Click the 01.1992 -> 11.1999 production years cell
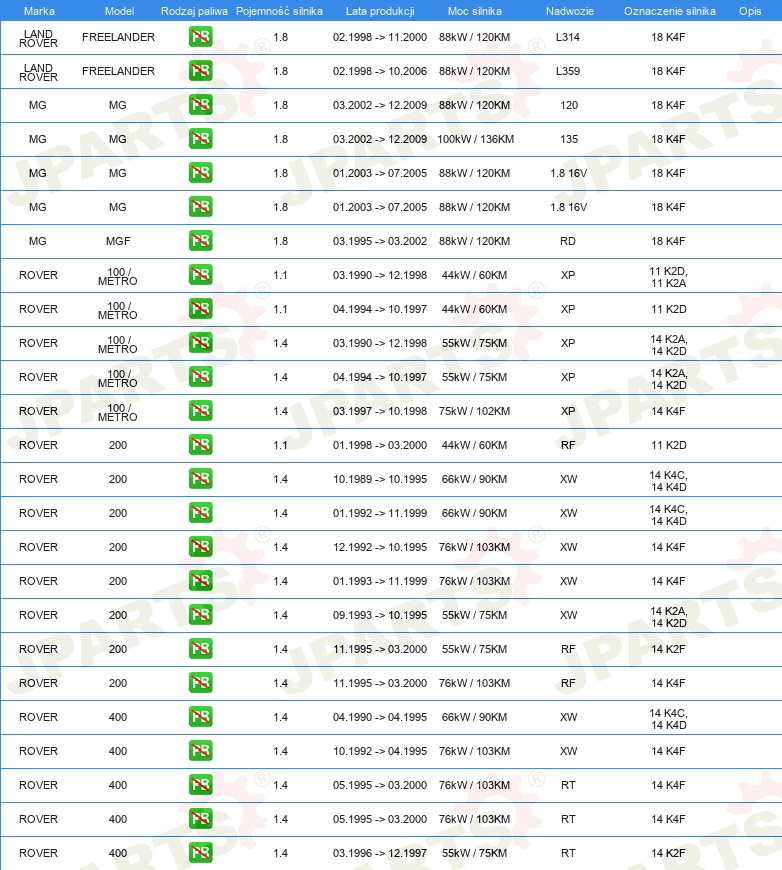Image resolution: width=782 pixels, height=870 pixels. pyautogui.click(x=380, y=513)
